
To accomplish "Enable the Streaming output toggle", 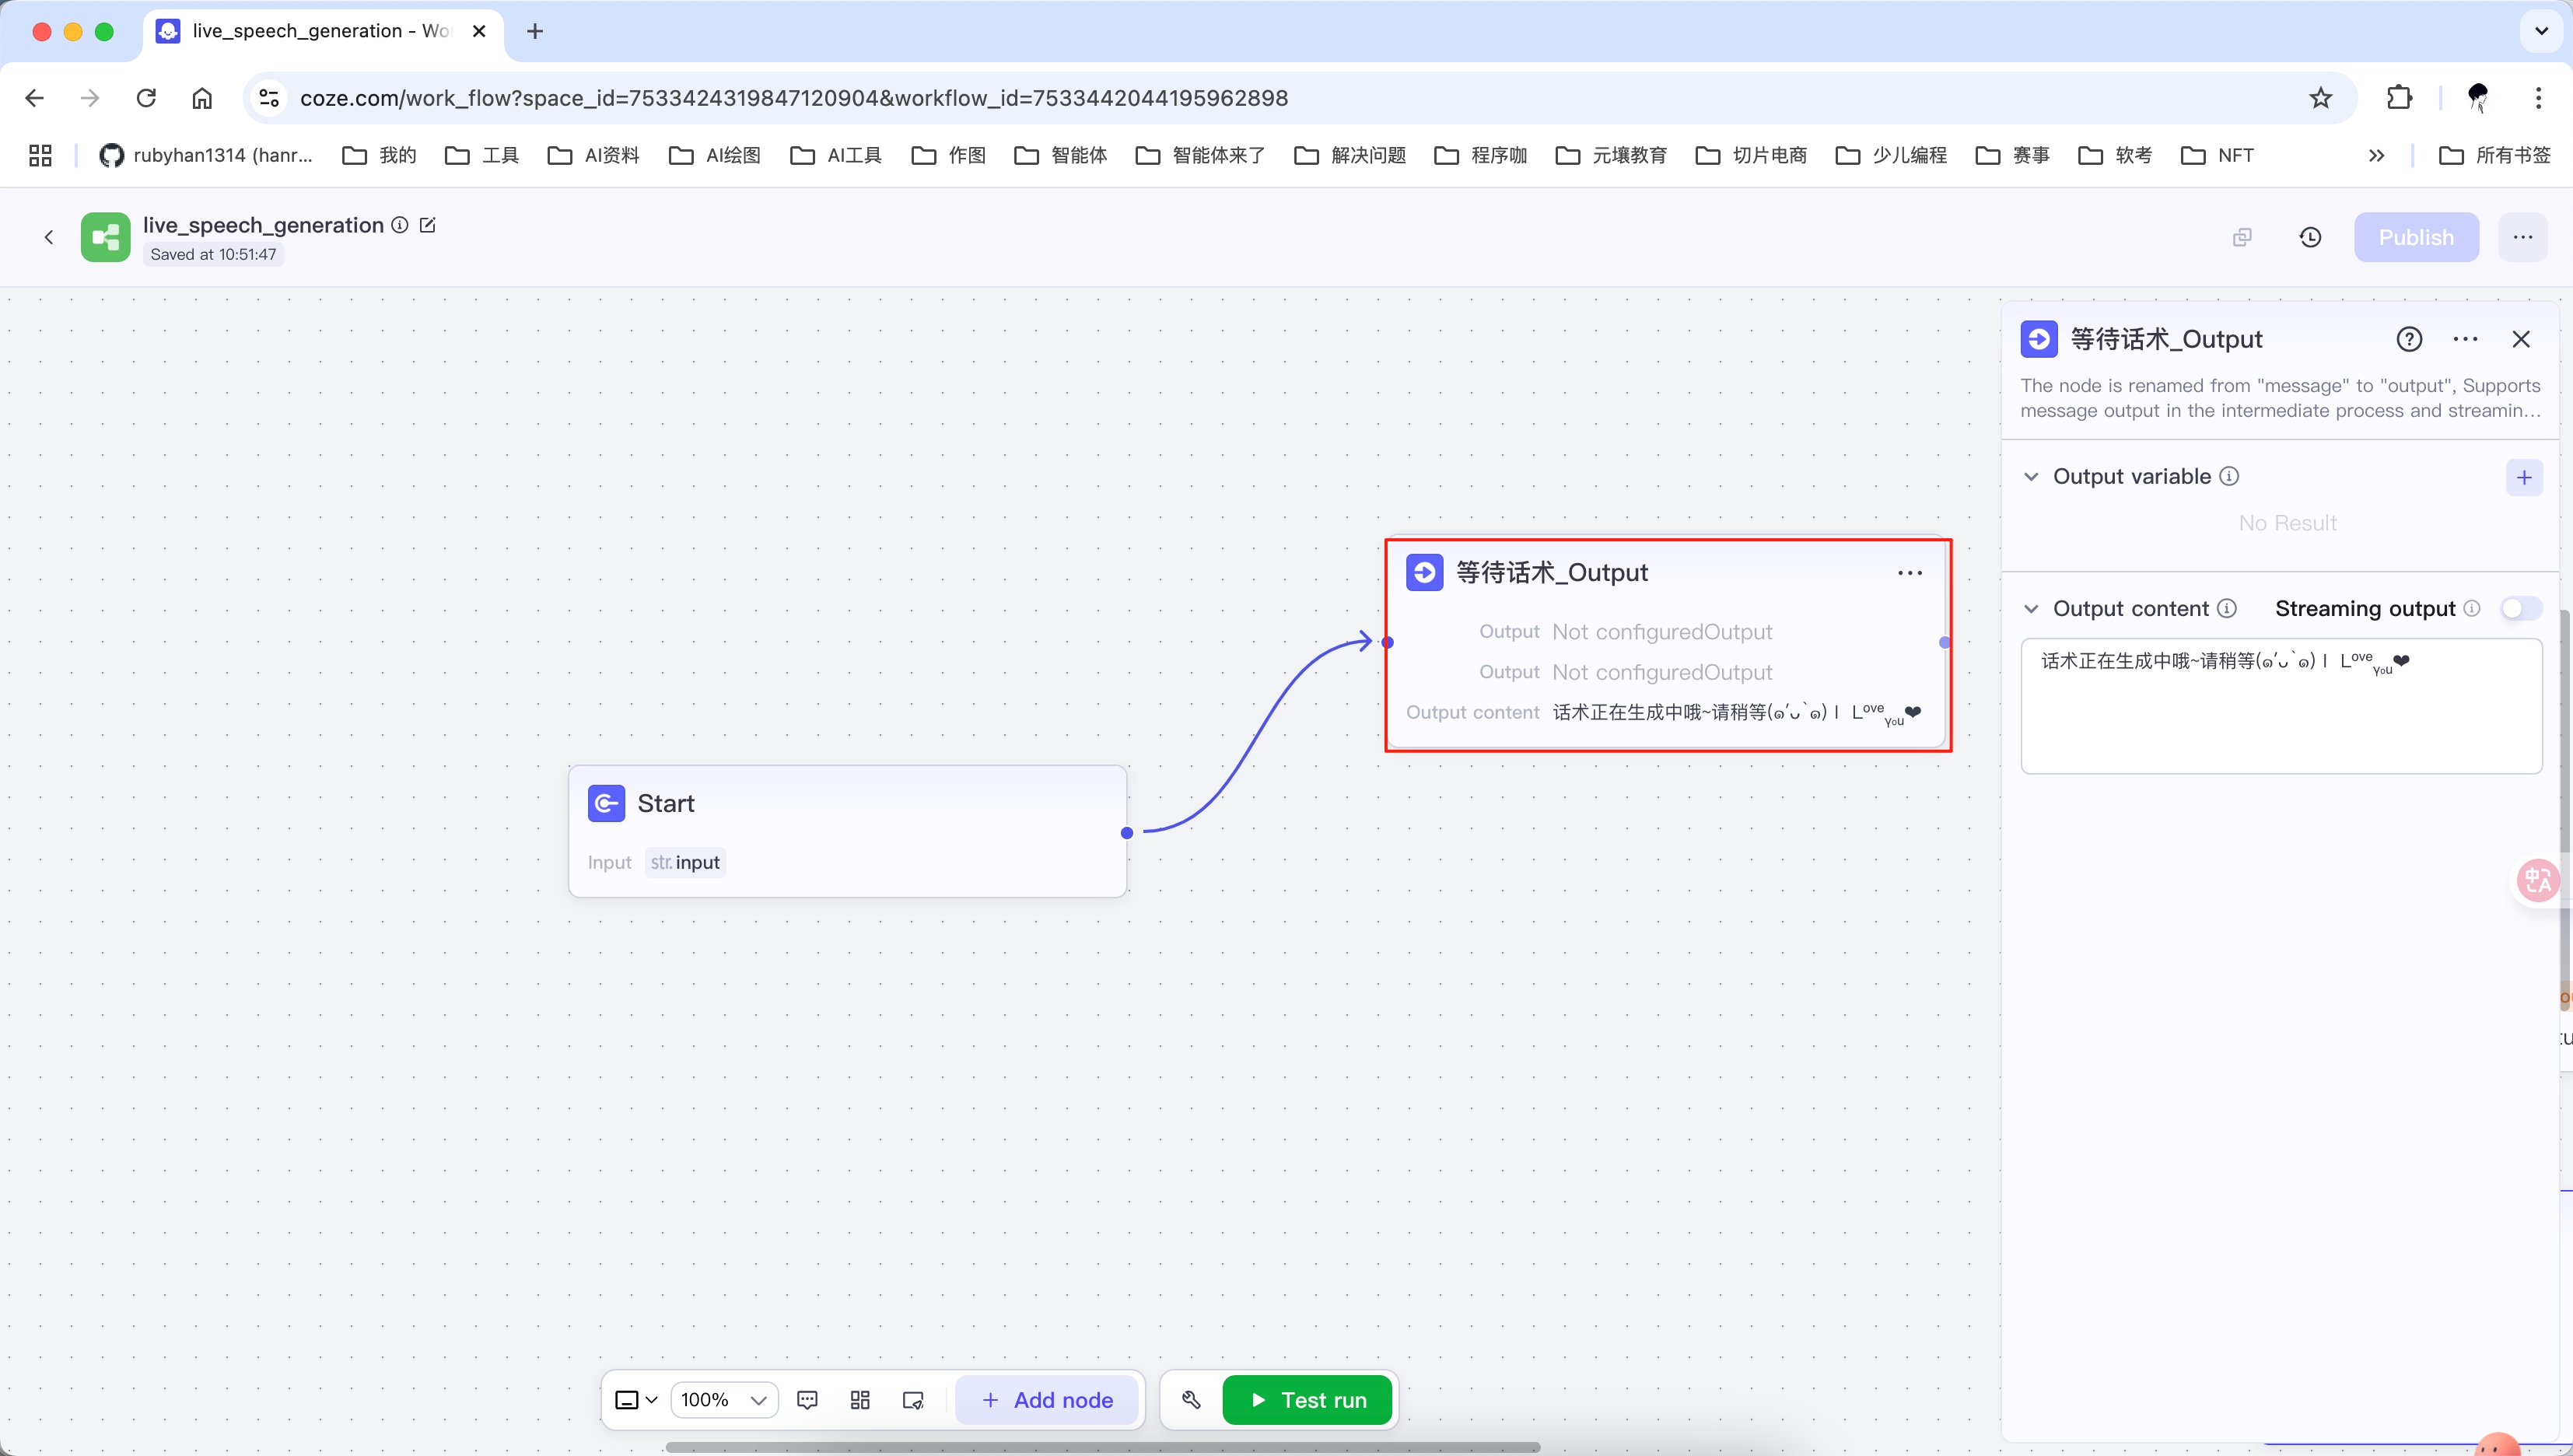I will [x=2520, y=608].
